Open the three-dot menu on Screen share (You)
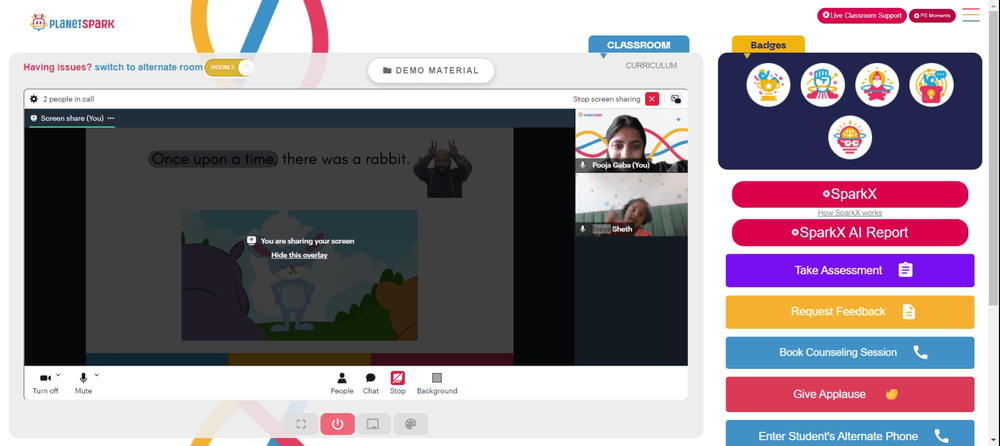 111,118
